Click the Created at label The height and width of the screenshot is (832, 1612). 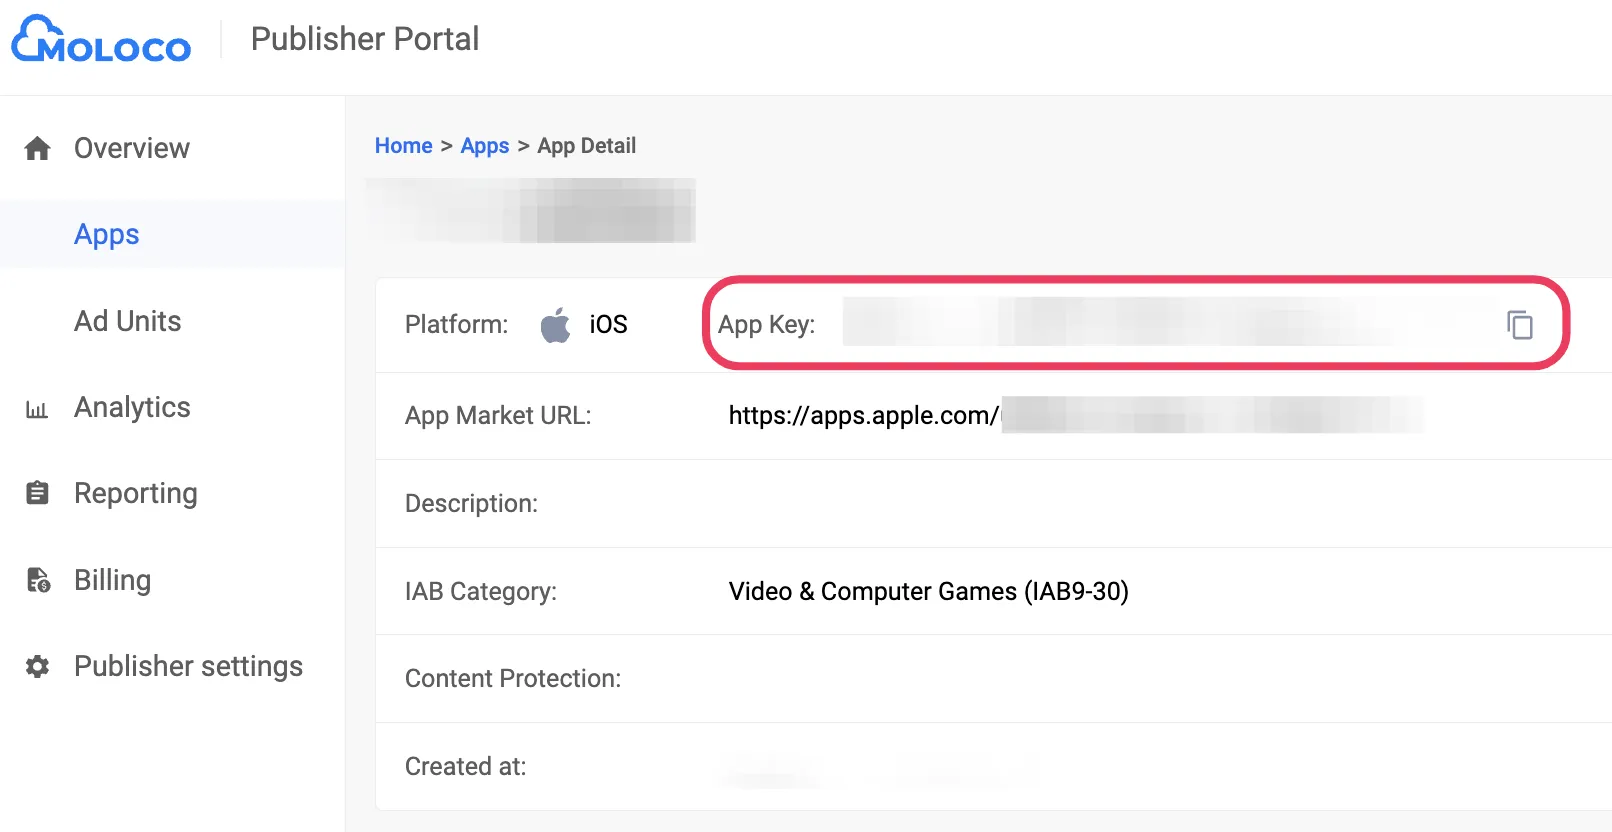[x=465, y=766]
